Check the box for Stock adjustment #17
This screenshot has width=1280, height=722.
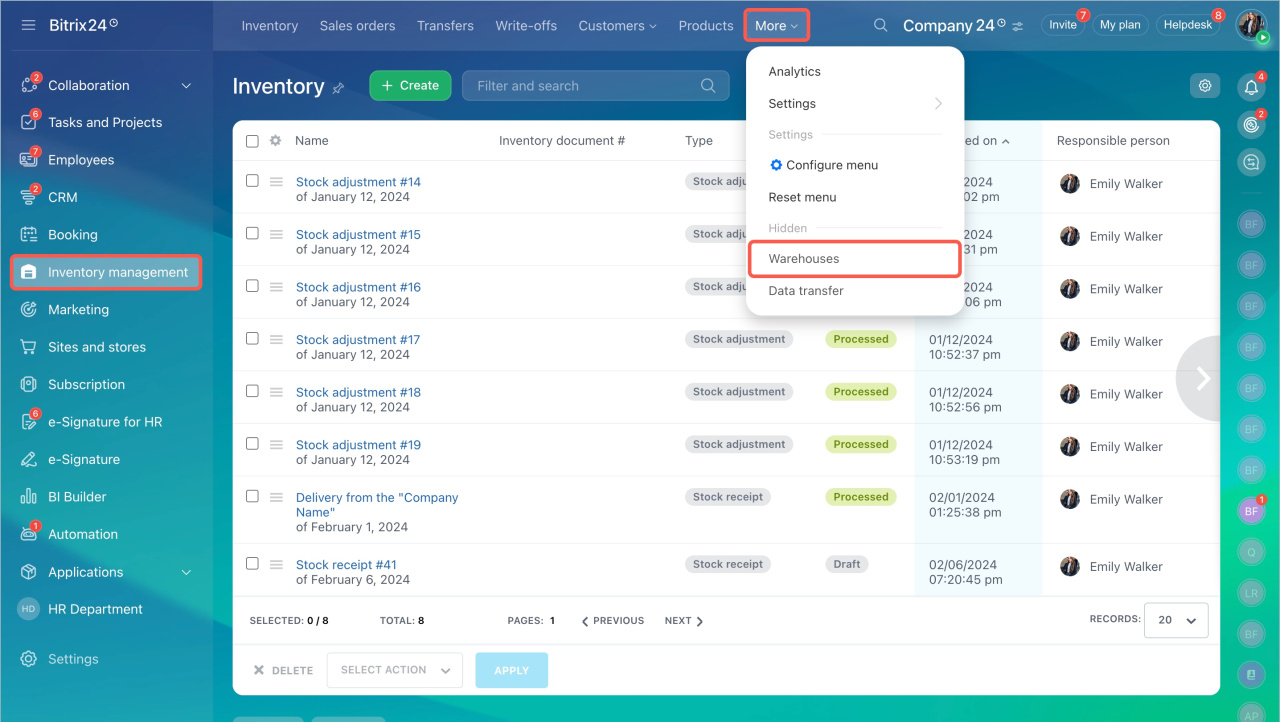pyautogui.click(x=252, y=338)
